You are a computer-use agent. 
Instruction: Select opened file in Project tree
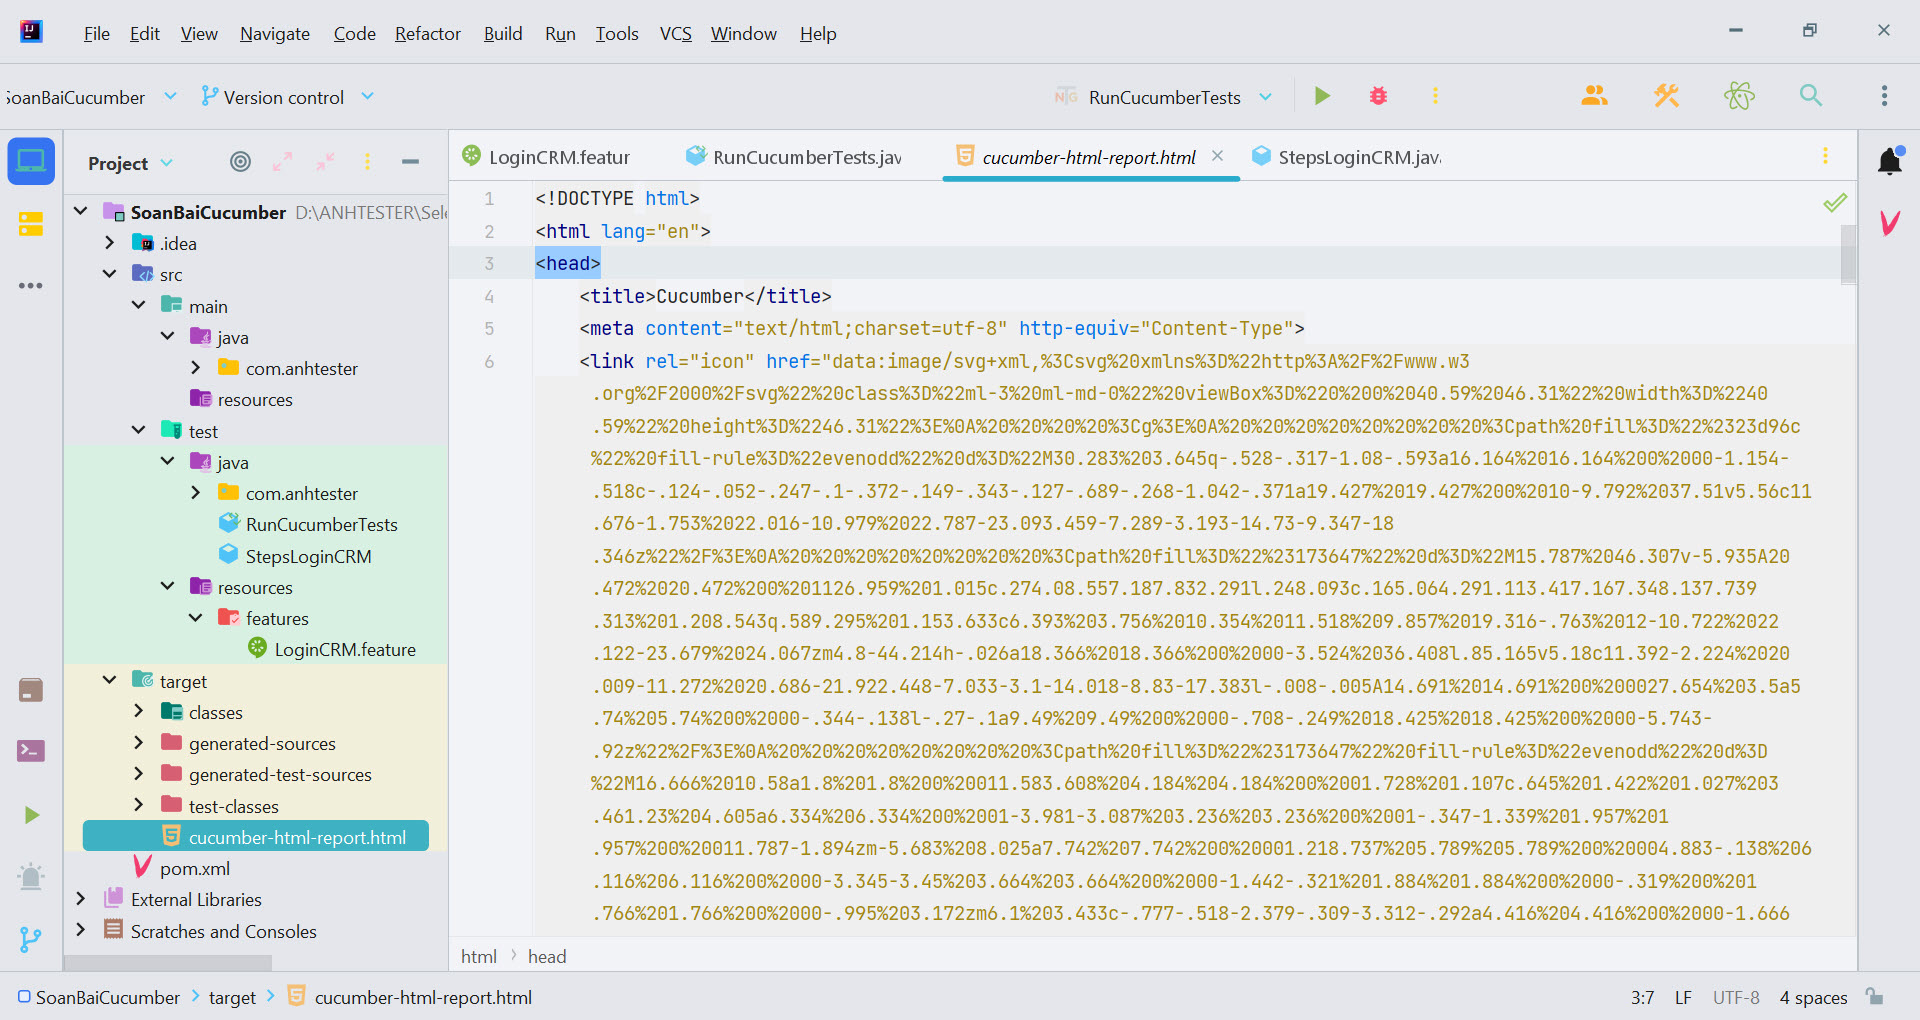(x=240, y=162)
